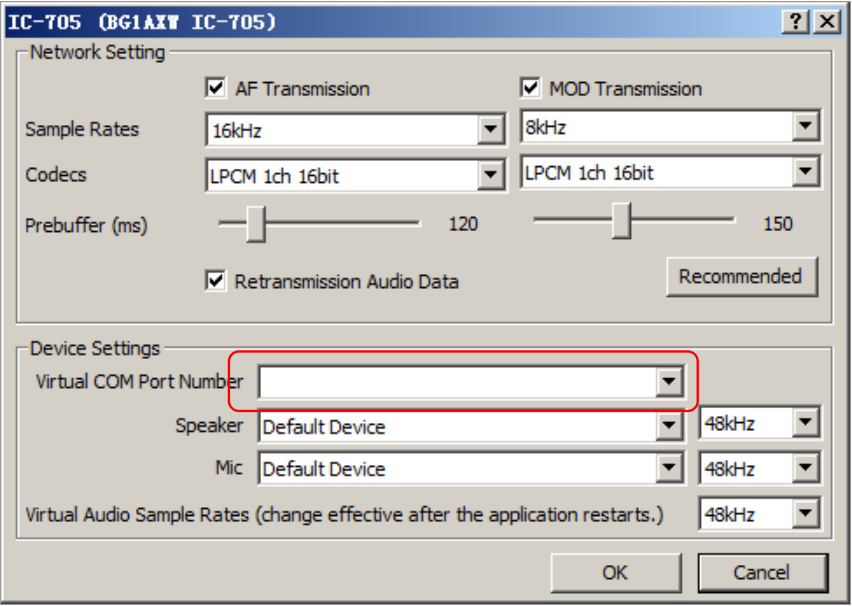Click the Device Settings group title
Screen dimensions: 852x606
(95, 348)
